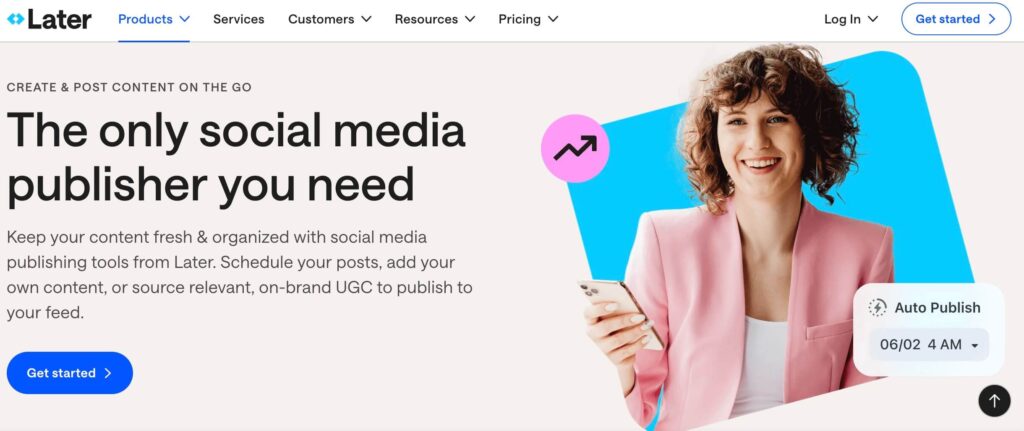Open the 06/02 4 AM date dropdown

[928, 345]
